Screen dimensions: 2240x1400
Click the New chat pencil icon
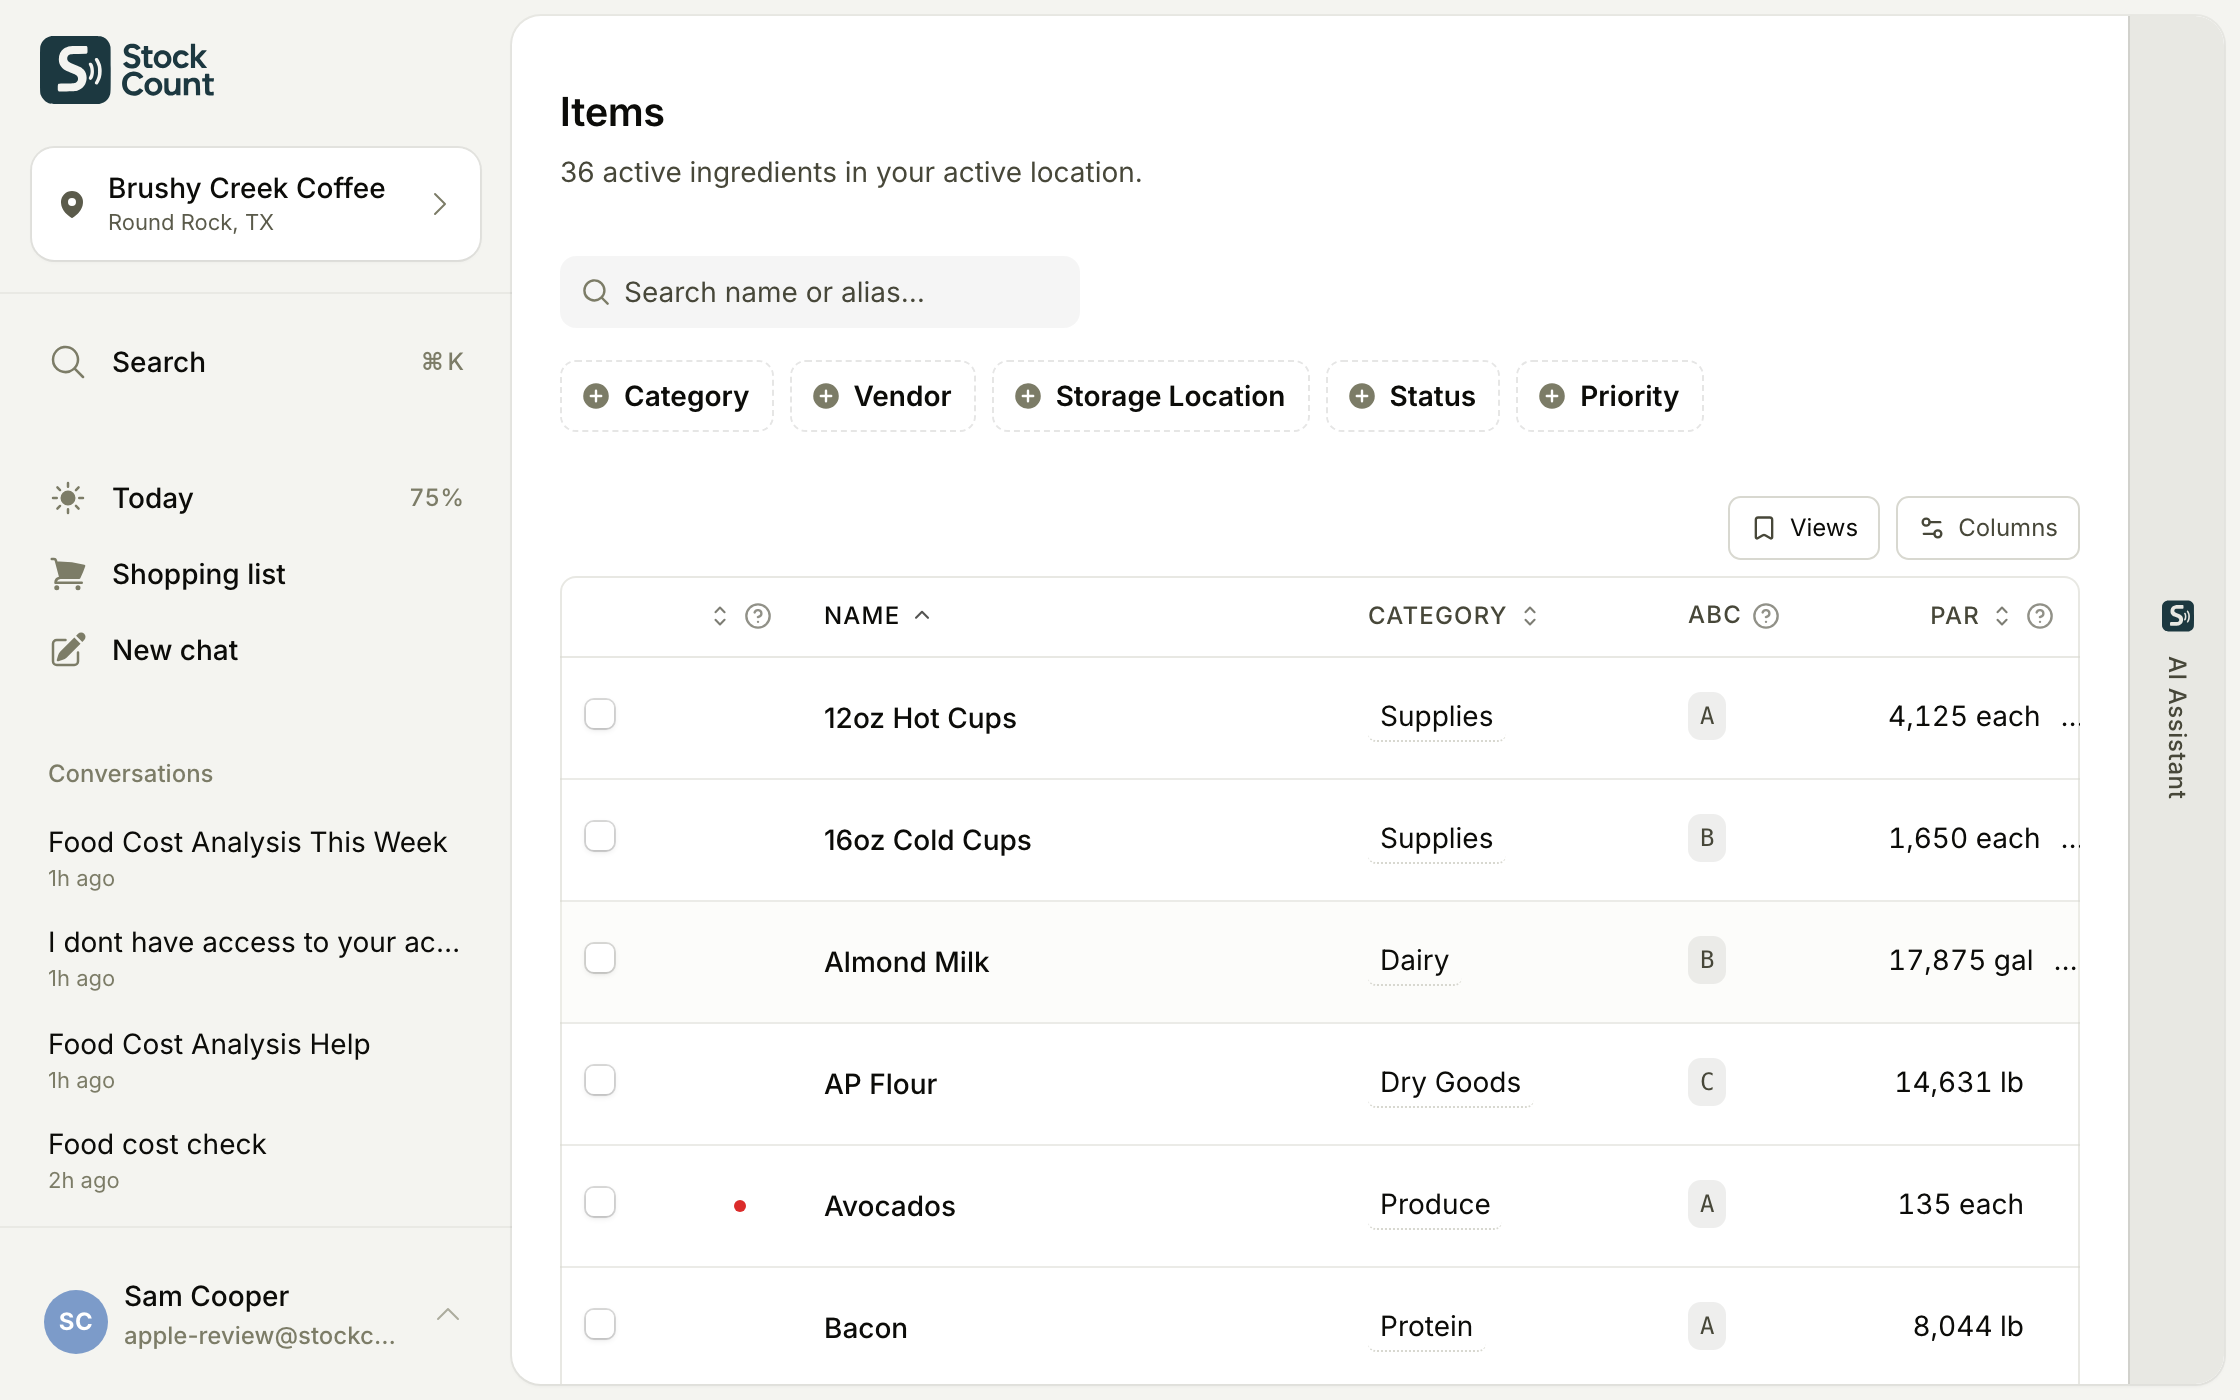point(67,650)
